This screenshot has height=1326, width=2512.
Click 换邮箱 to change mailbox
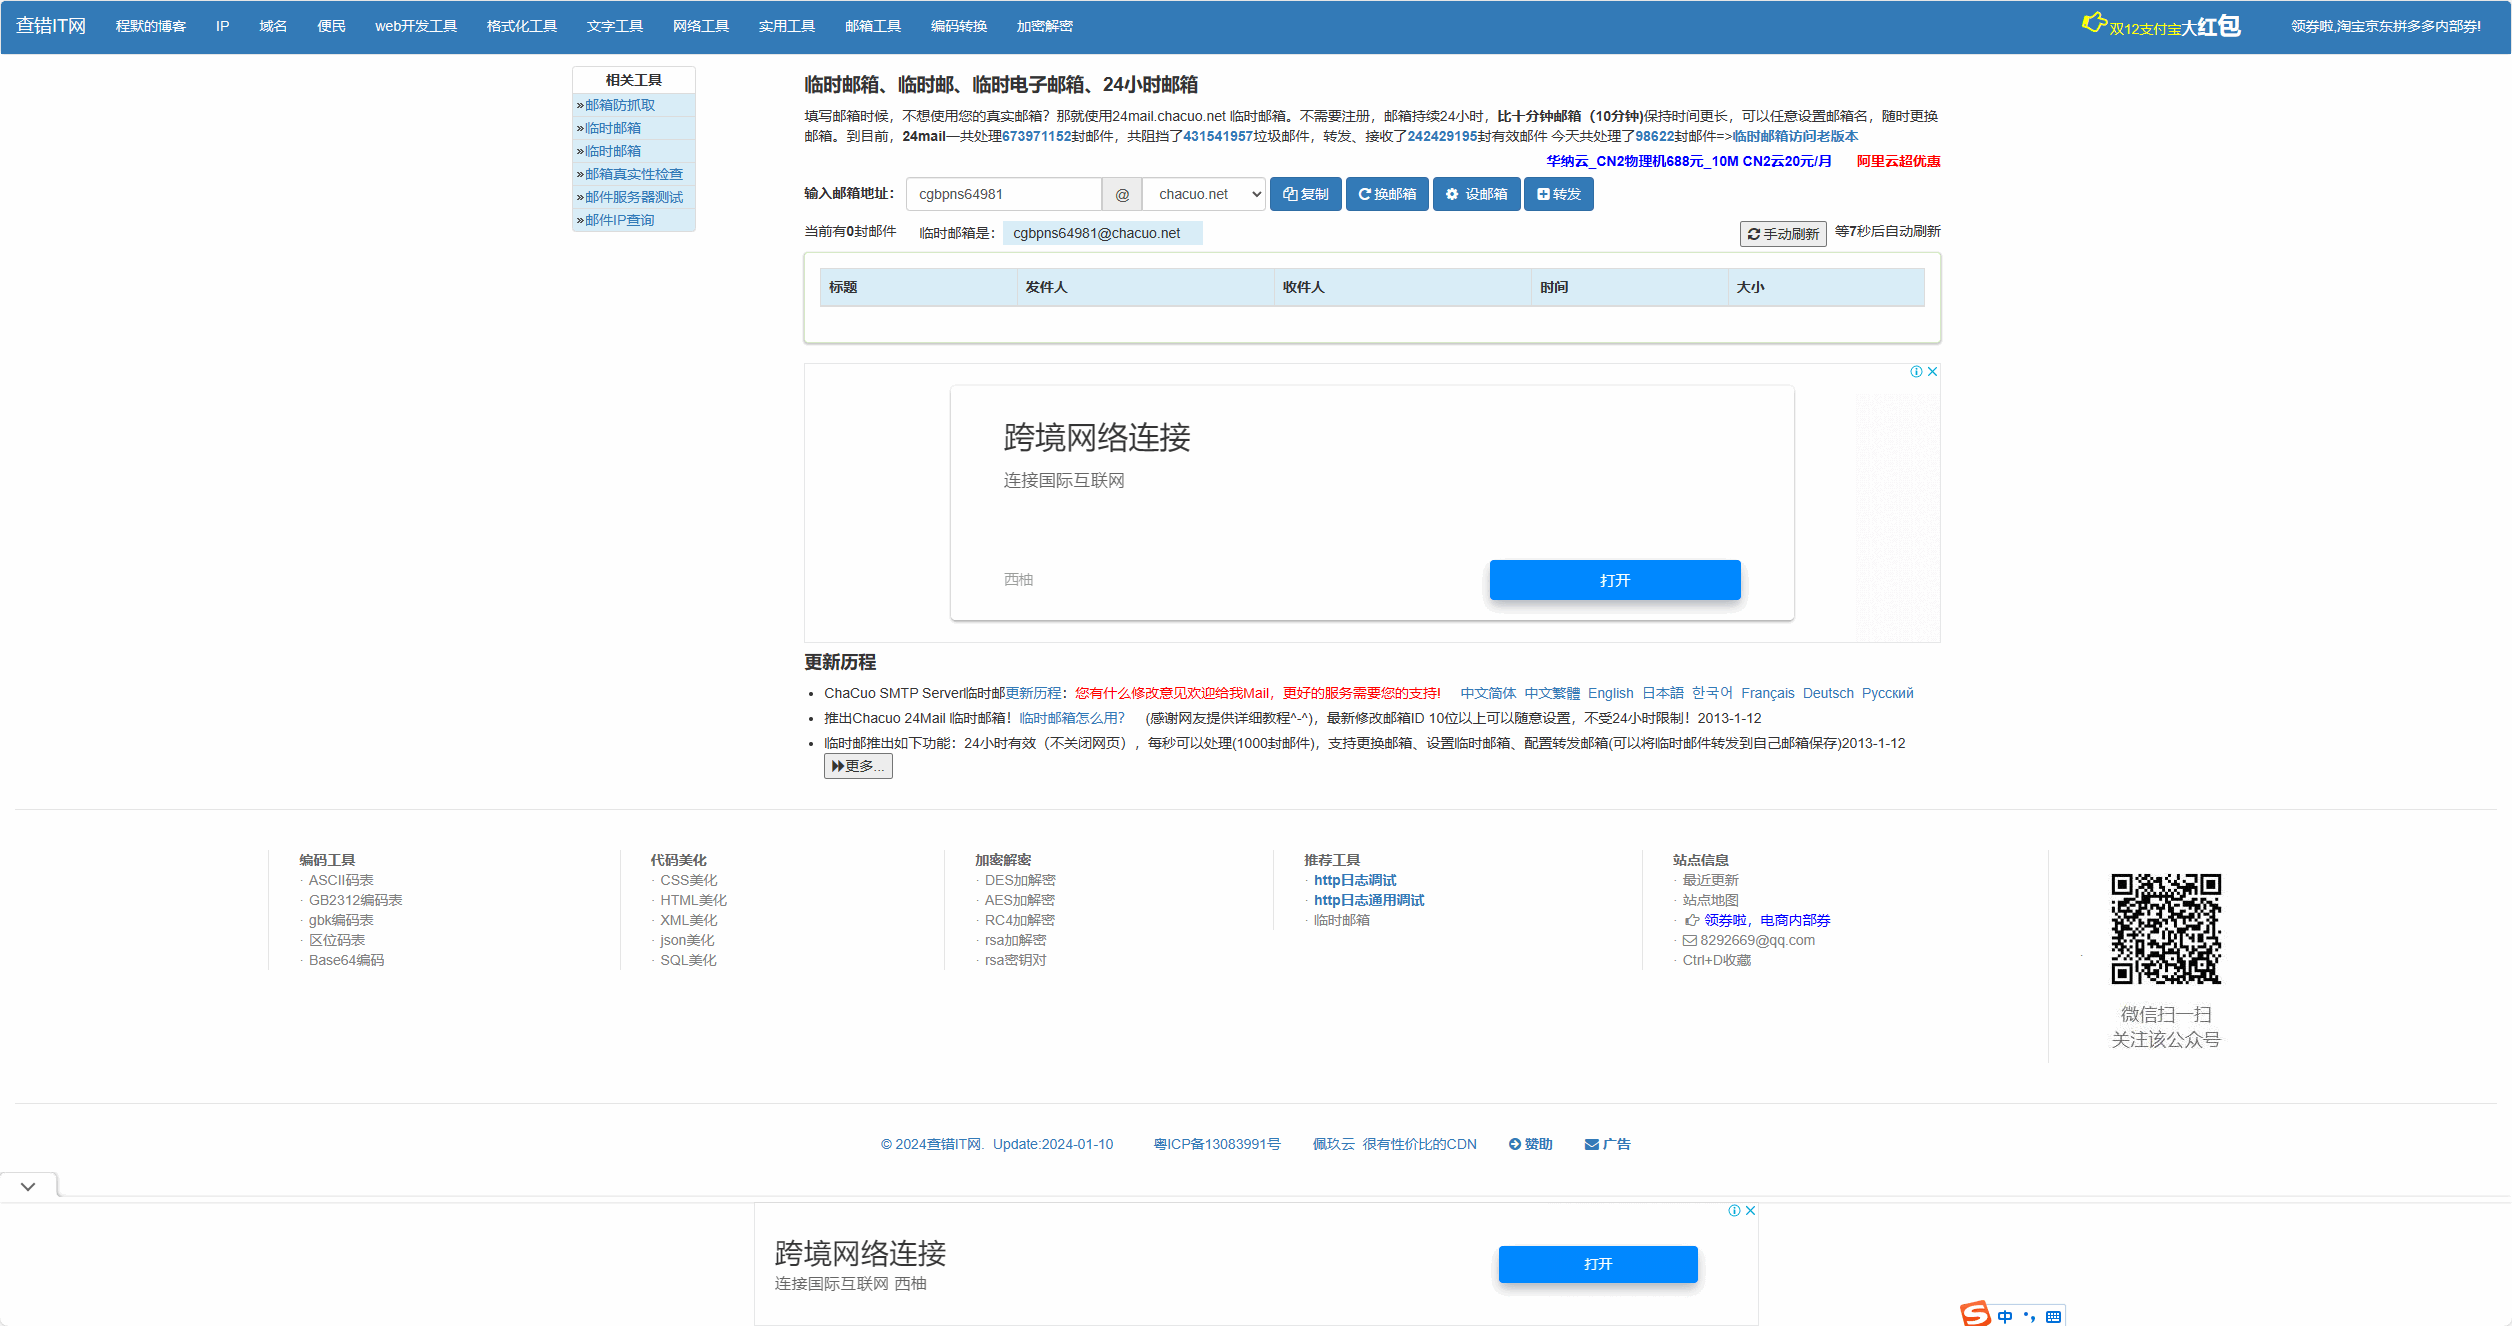coord(1387,194)
